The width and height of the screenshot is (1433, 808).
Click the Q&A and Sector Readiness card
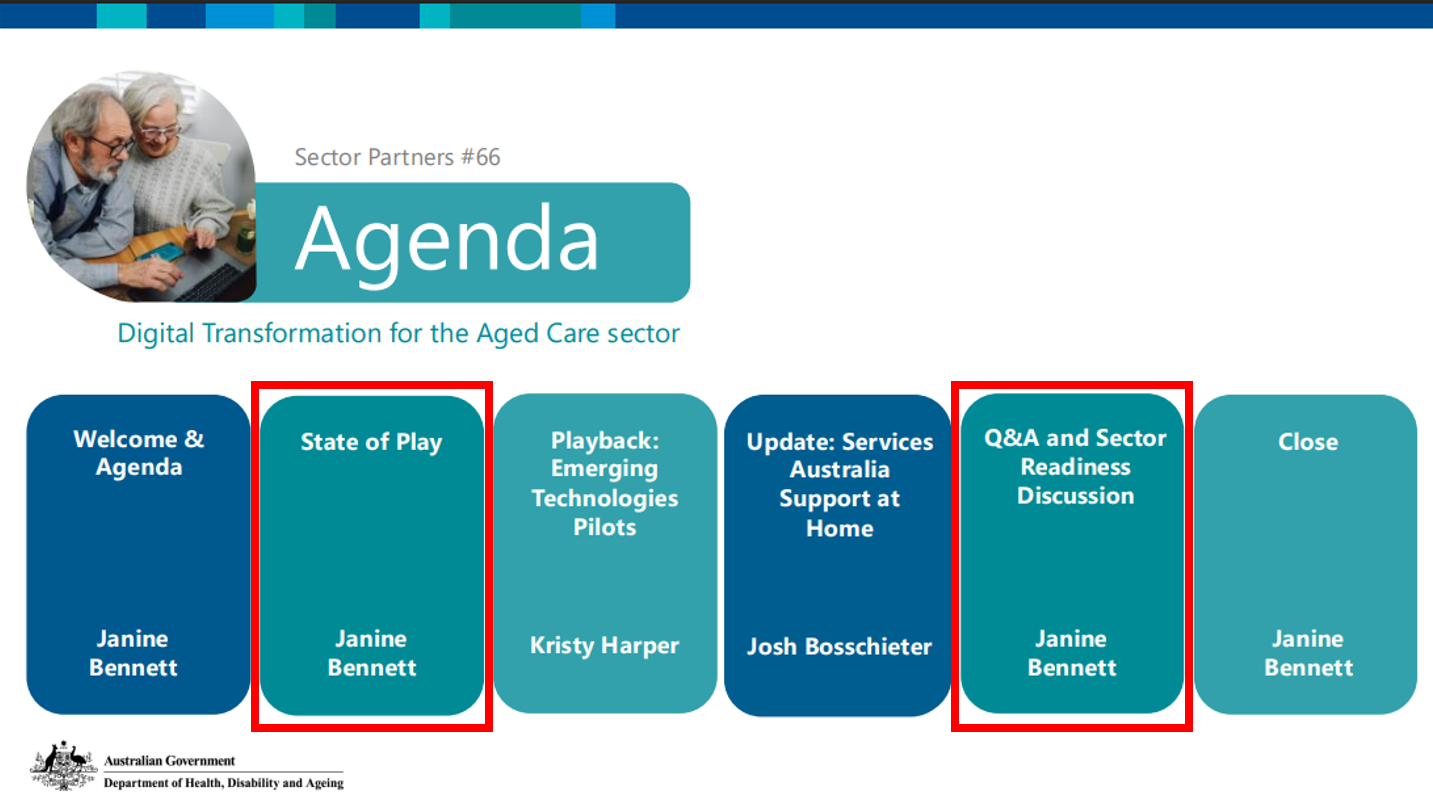point(1072,553)
